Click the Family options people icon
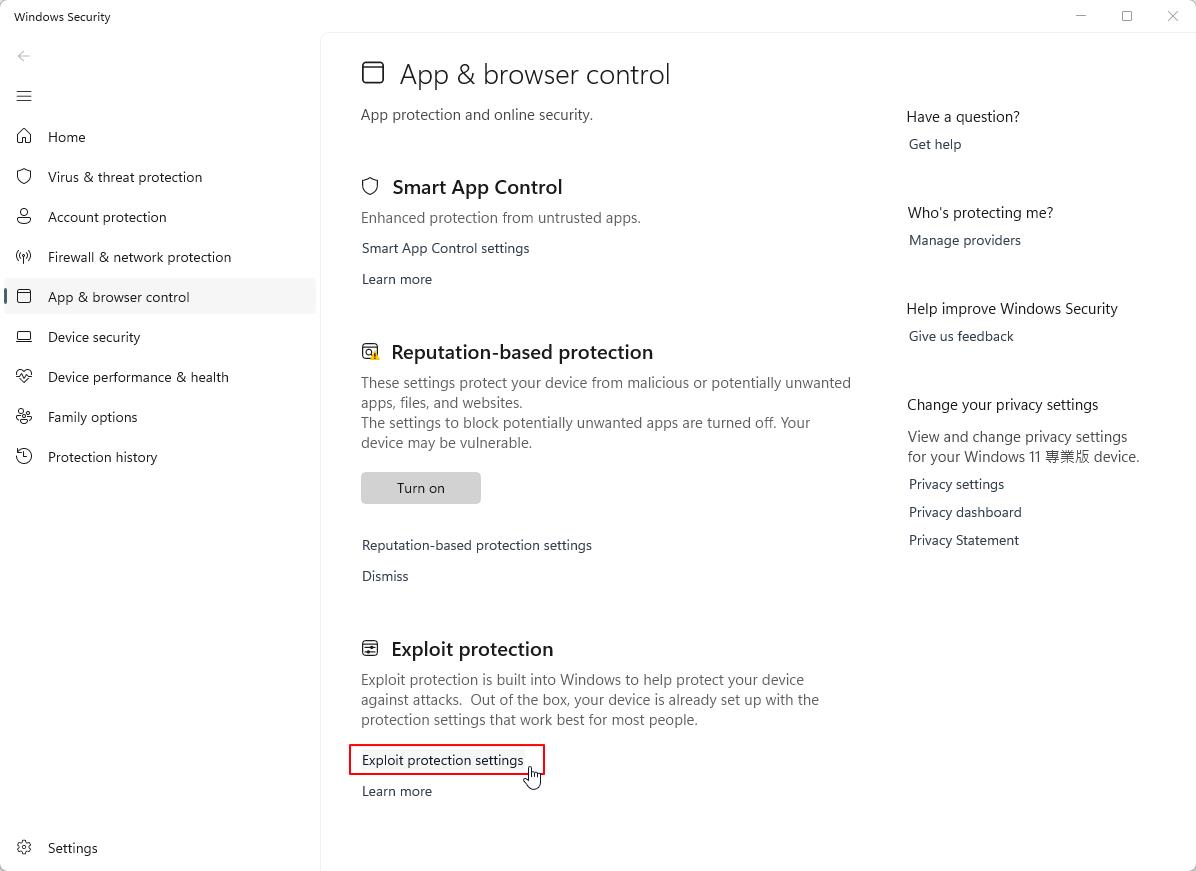 pos(24,417)
